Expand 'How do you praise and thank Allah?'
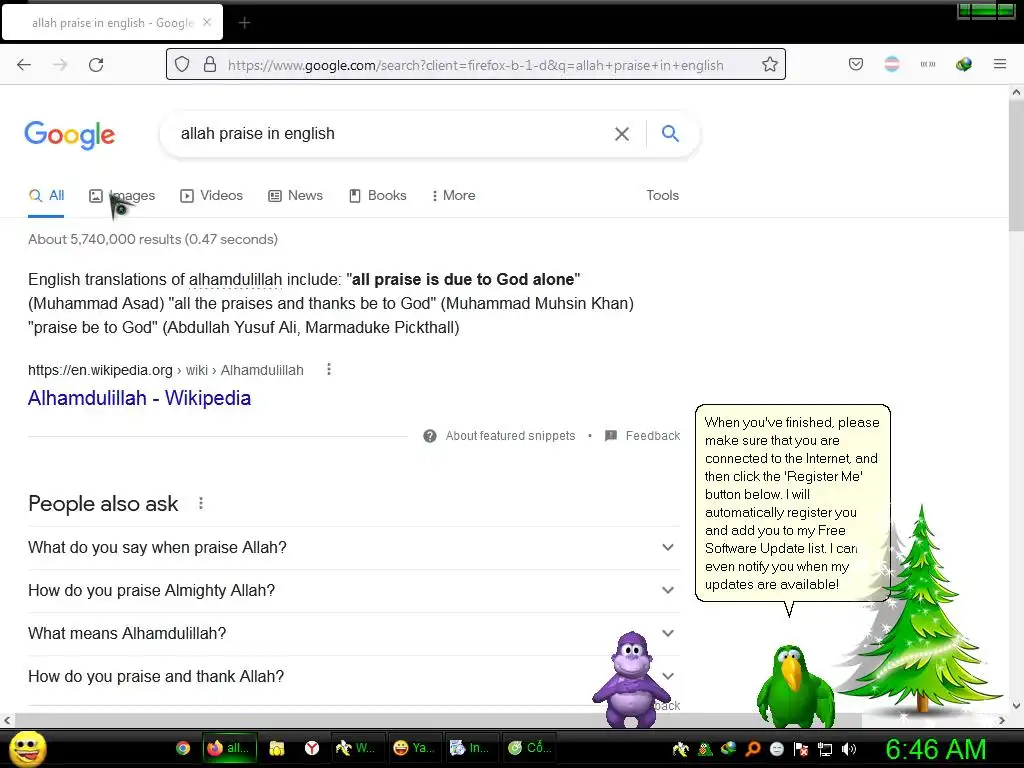The height and width of the screenshot is (768, 1024). [353, 677]
